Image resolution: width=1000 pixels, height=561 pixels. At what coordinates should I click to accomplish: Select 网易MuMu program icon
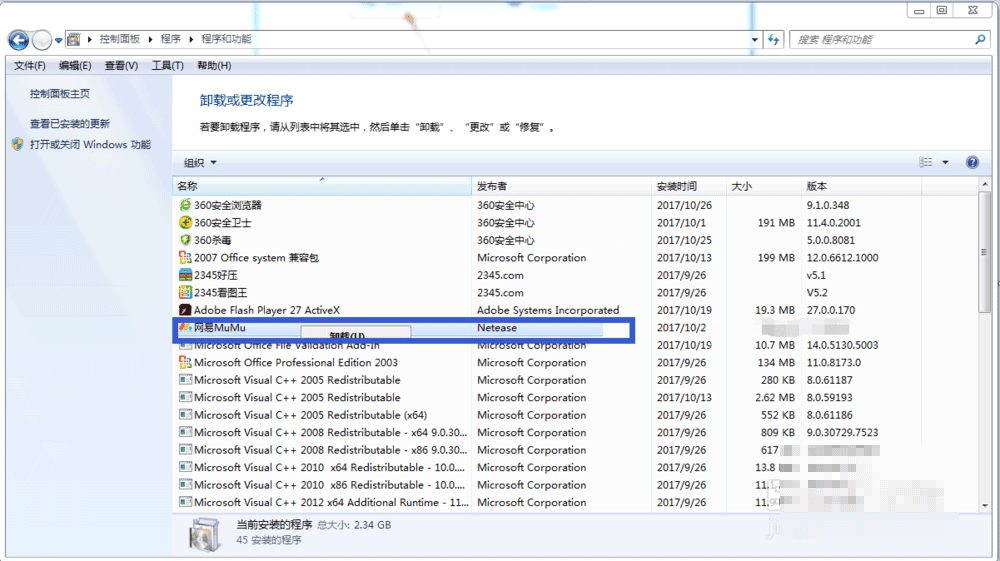[x=185, y=328]
